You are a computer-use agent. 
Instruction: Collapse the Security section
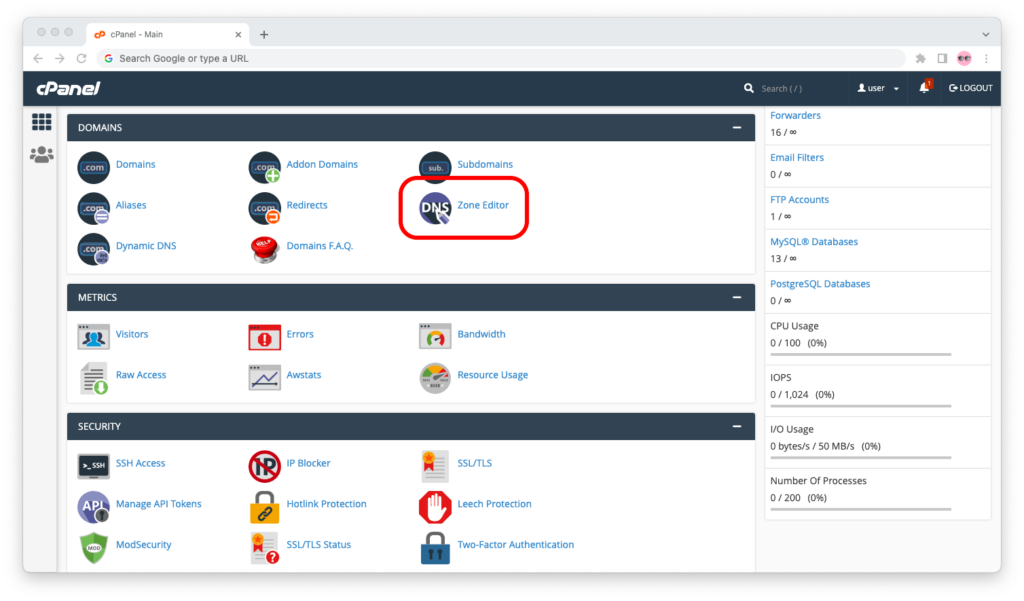(x=737, y=426)
